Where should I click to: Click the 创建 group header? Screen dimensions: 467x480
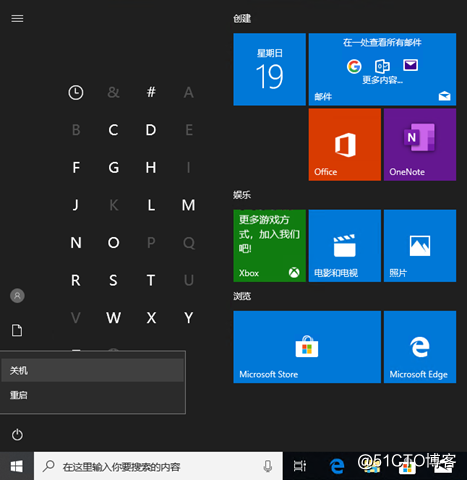(242, 19)
